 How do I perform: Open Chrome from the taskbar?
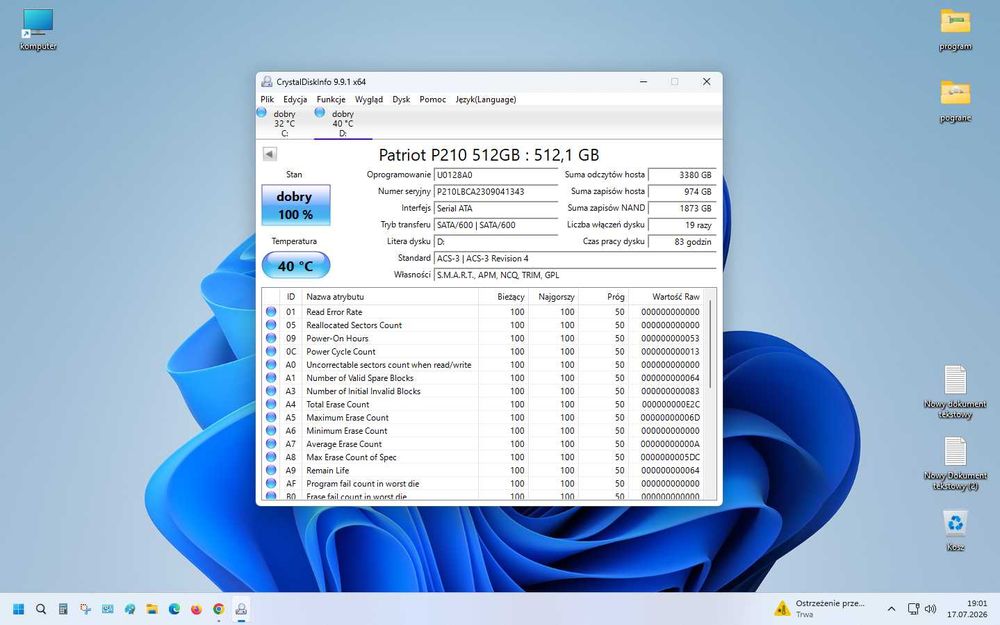(x=219, y=609)
